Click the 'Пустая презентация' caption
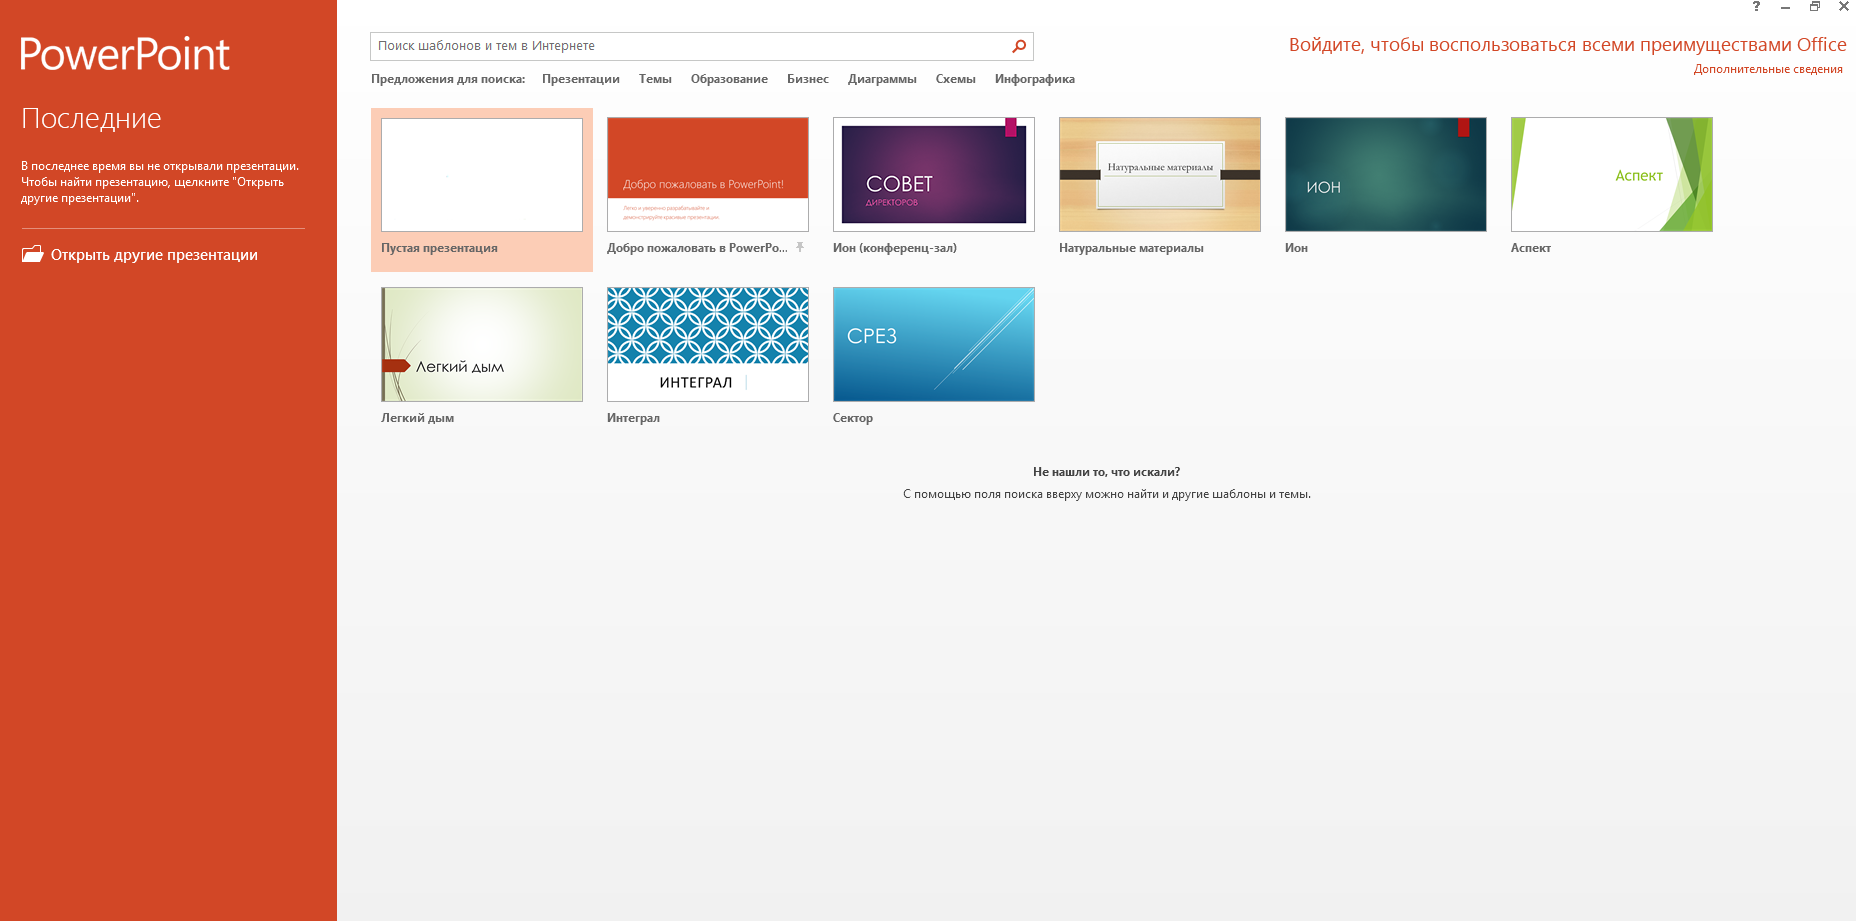The height and width of the screenshot is (921, 1856). [x=439, y=248]
